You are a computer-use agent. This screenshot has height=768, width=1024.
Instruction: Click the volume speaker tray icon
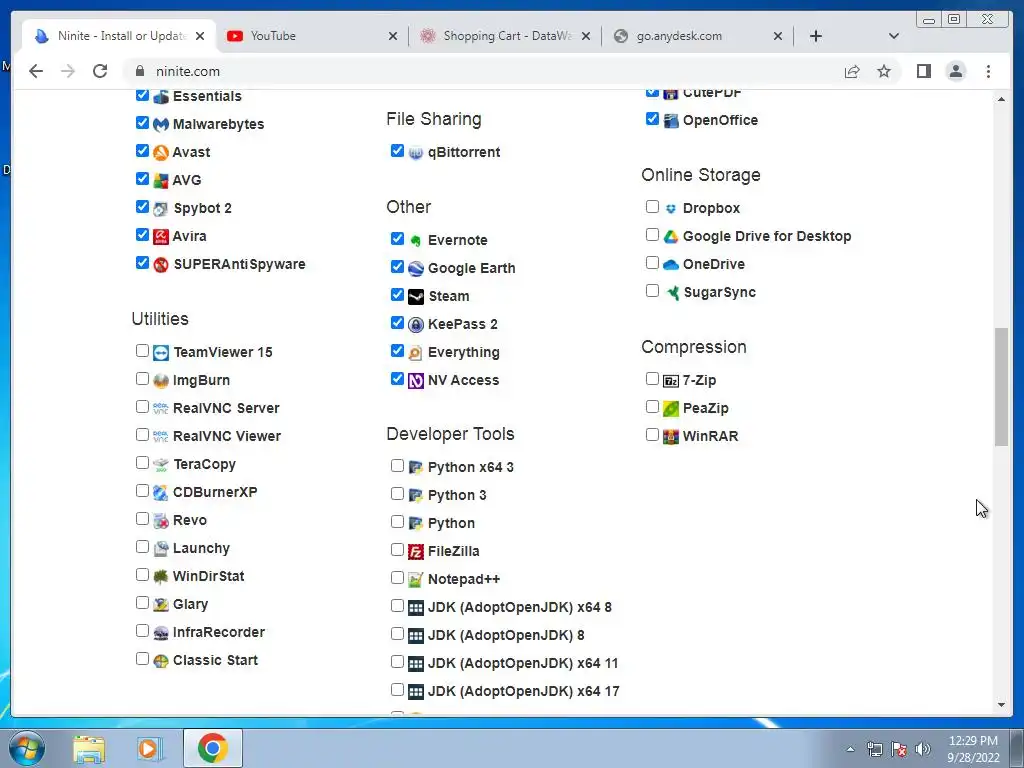point(923,749)
